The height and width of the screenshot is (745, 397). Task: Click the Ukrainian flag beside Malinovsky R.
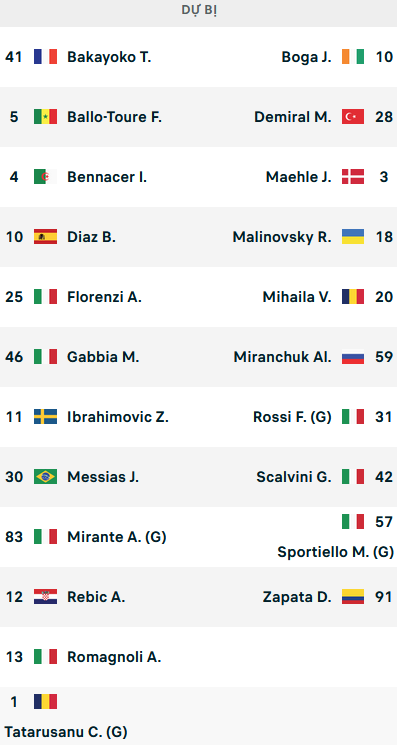click(x=353, y=236)
